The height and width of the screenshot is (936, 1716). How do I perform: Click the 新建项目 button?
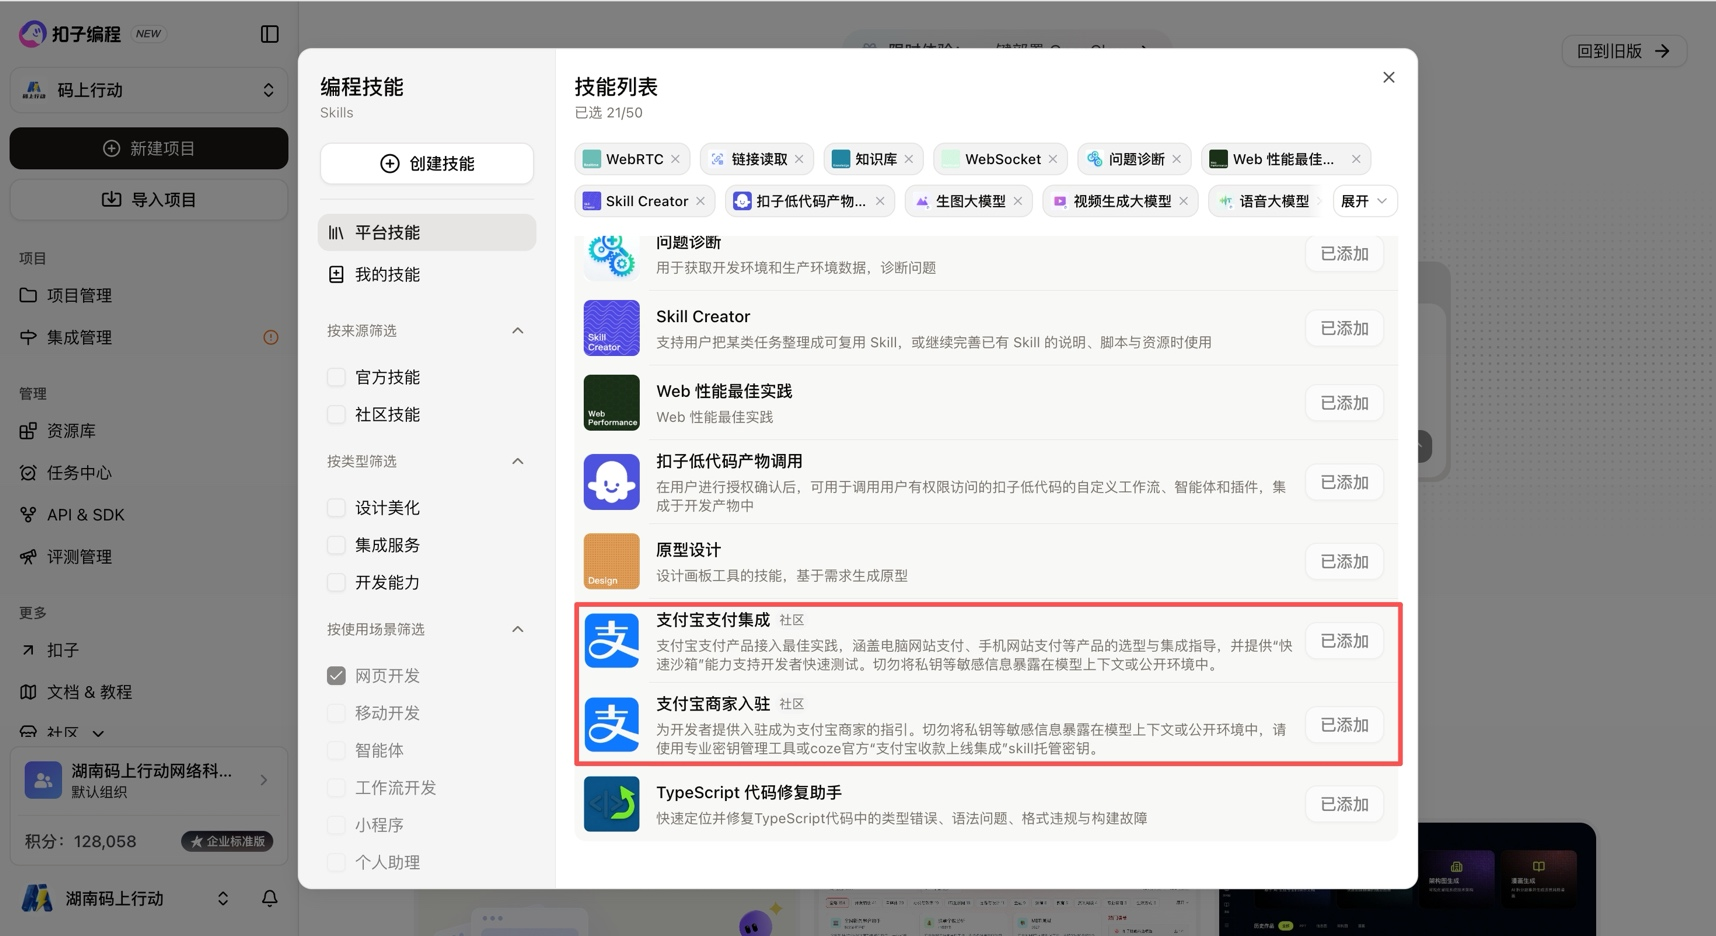[x=149, y=148]
